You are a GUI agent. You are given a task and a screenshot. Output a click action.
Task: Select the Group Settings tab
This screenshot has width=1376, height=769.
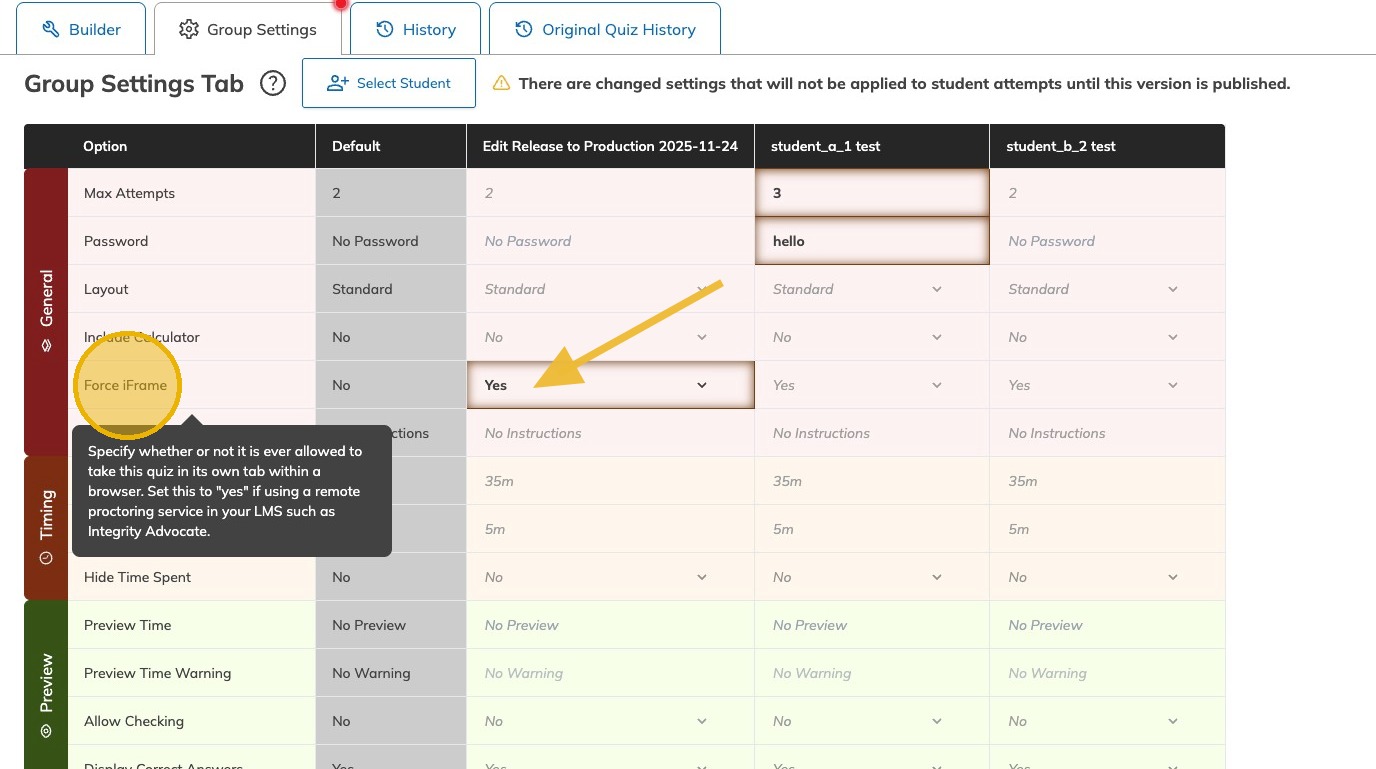click(247, 29)
